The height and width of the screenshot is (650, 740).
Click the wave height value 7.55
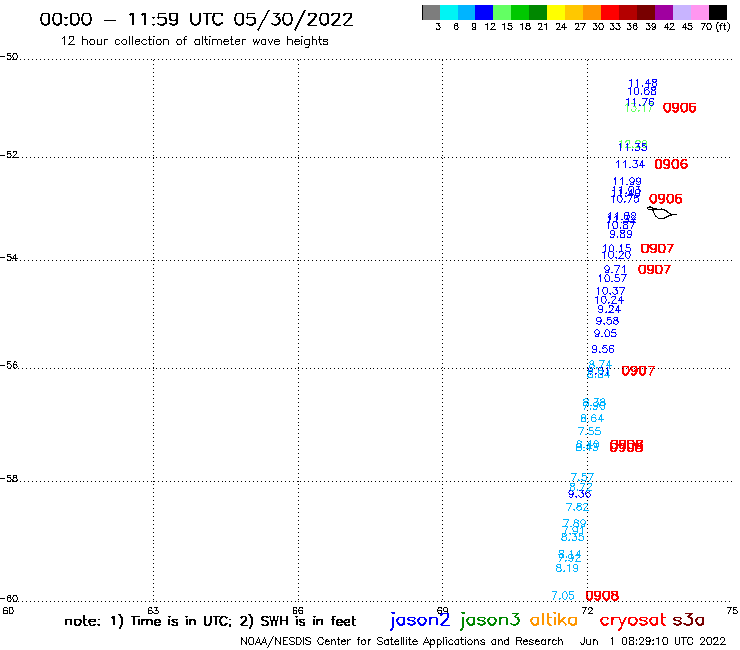tap(589, 431)
